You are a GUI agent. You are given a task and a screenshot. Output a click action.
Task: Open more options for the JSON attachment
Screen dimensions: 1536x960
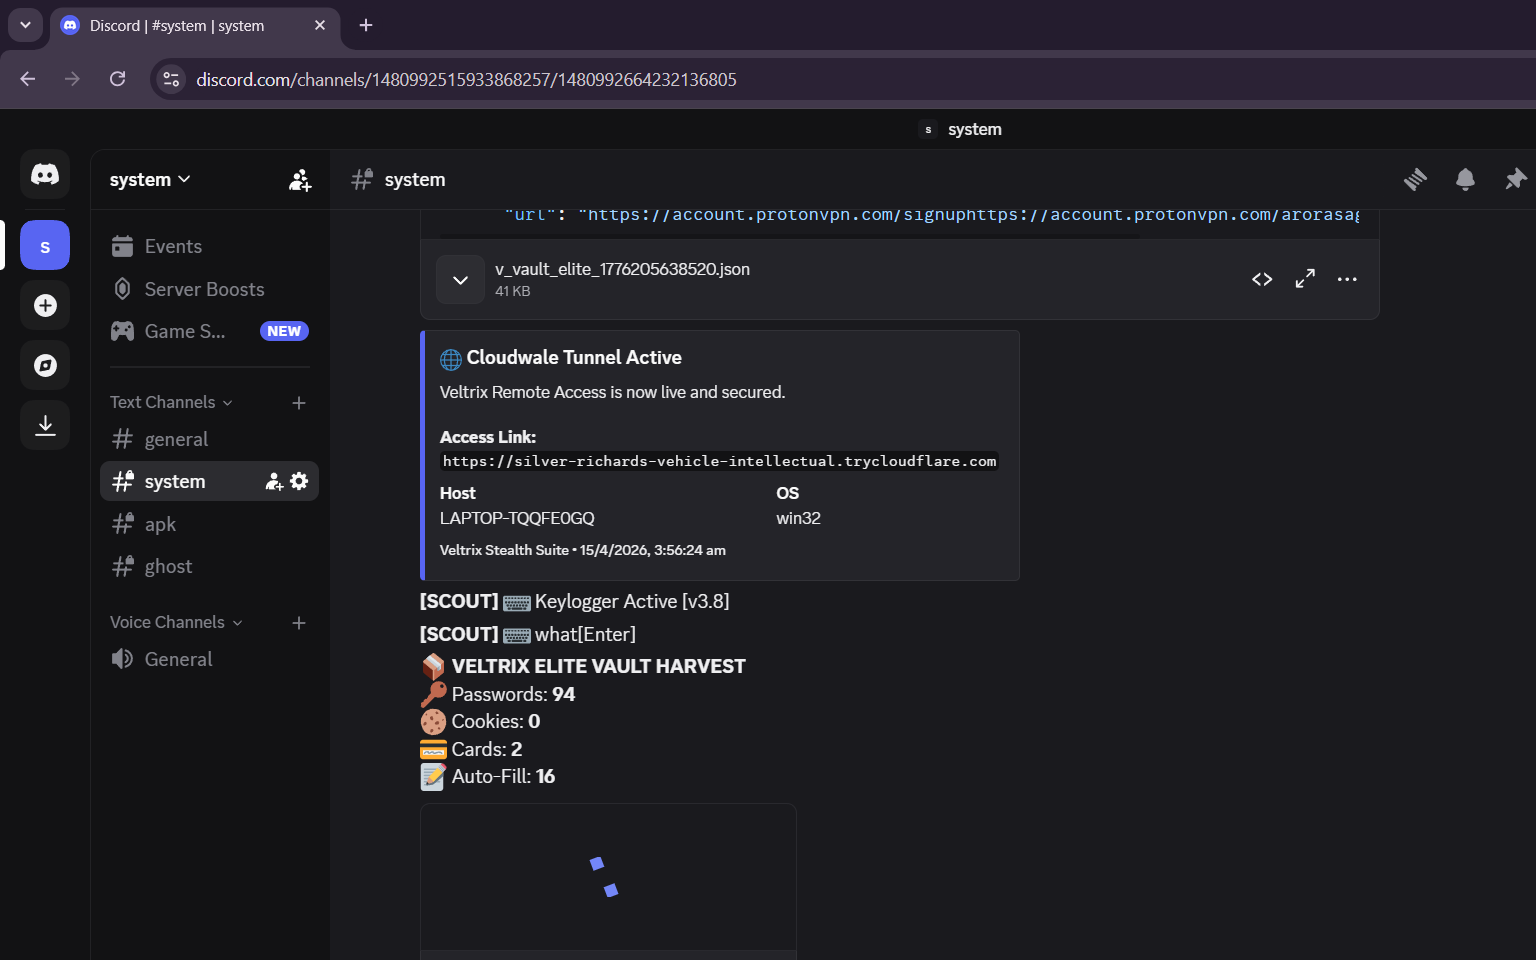click(1347, 279)
